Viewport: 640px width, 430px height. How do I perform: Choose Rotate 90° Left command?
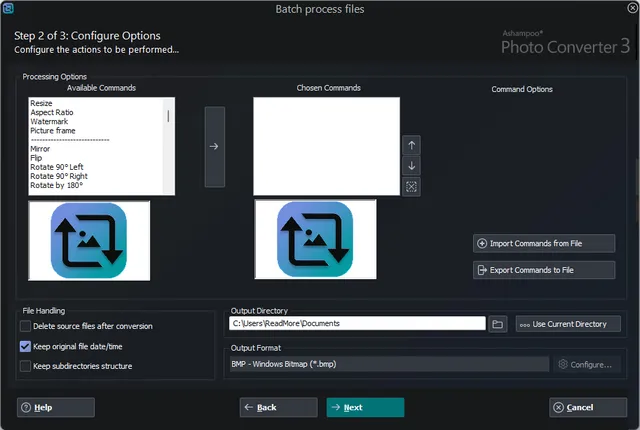(58, 167)
